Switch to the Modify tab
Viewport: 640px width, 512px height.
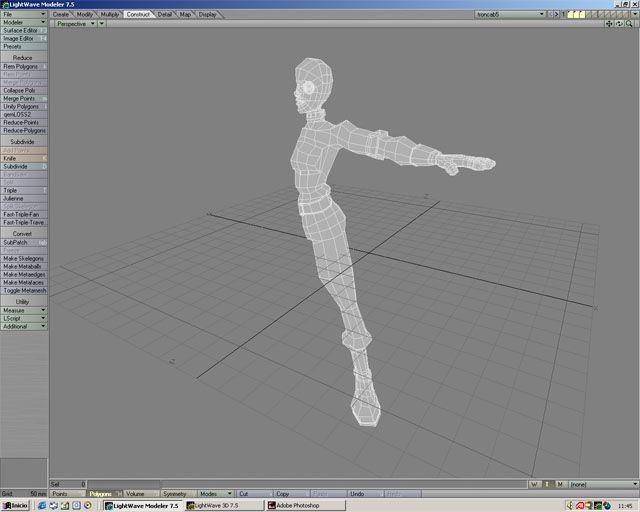[x=84, y=14]
